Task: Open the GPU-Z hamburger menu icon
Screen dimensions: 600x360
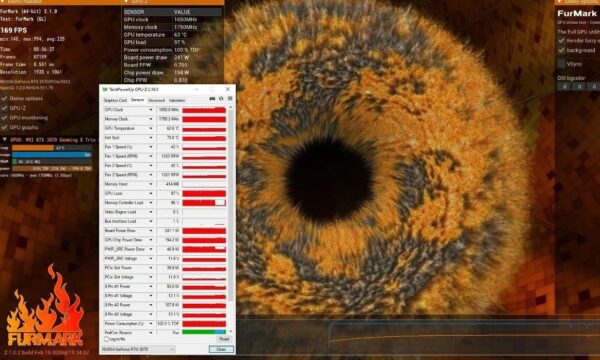Action: tap(230, 99)
